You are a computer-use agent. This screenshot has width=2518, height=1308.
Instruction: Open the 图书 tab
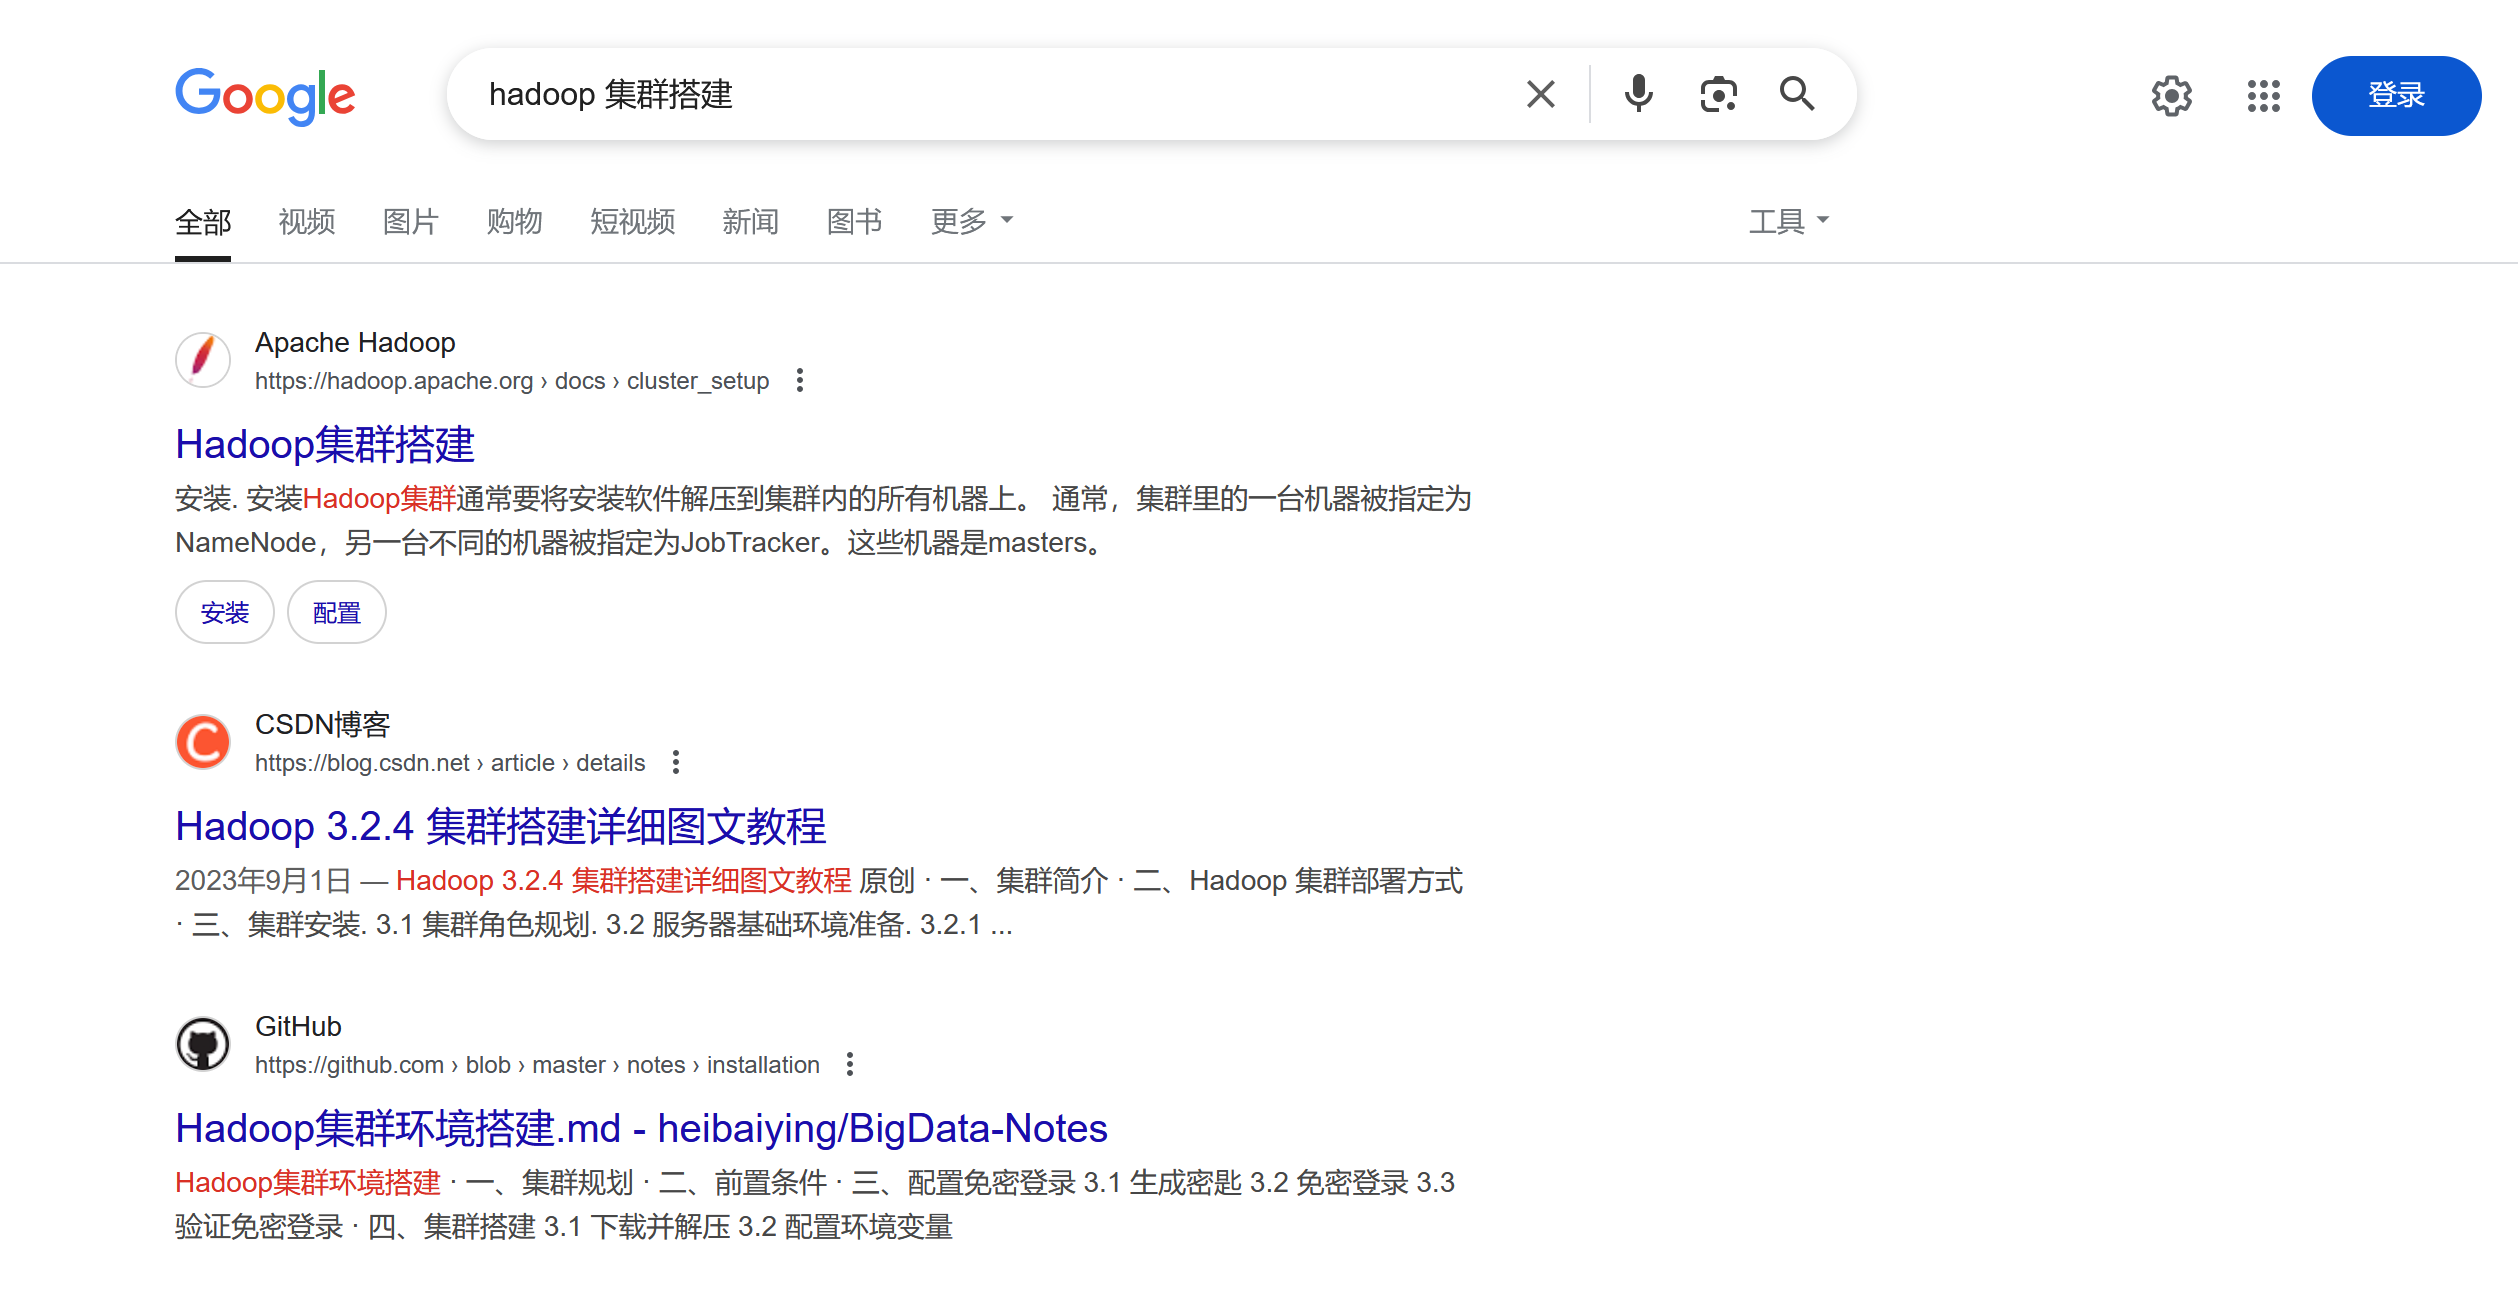click(x=855, y=221)
